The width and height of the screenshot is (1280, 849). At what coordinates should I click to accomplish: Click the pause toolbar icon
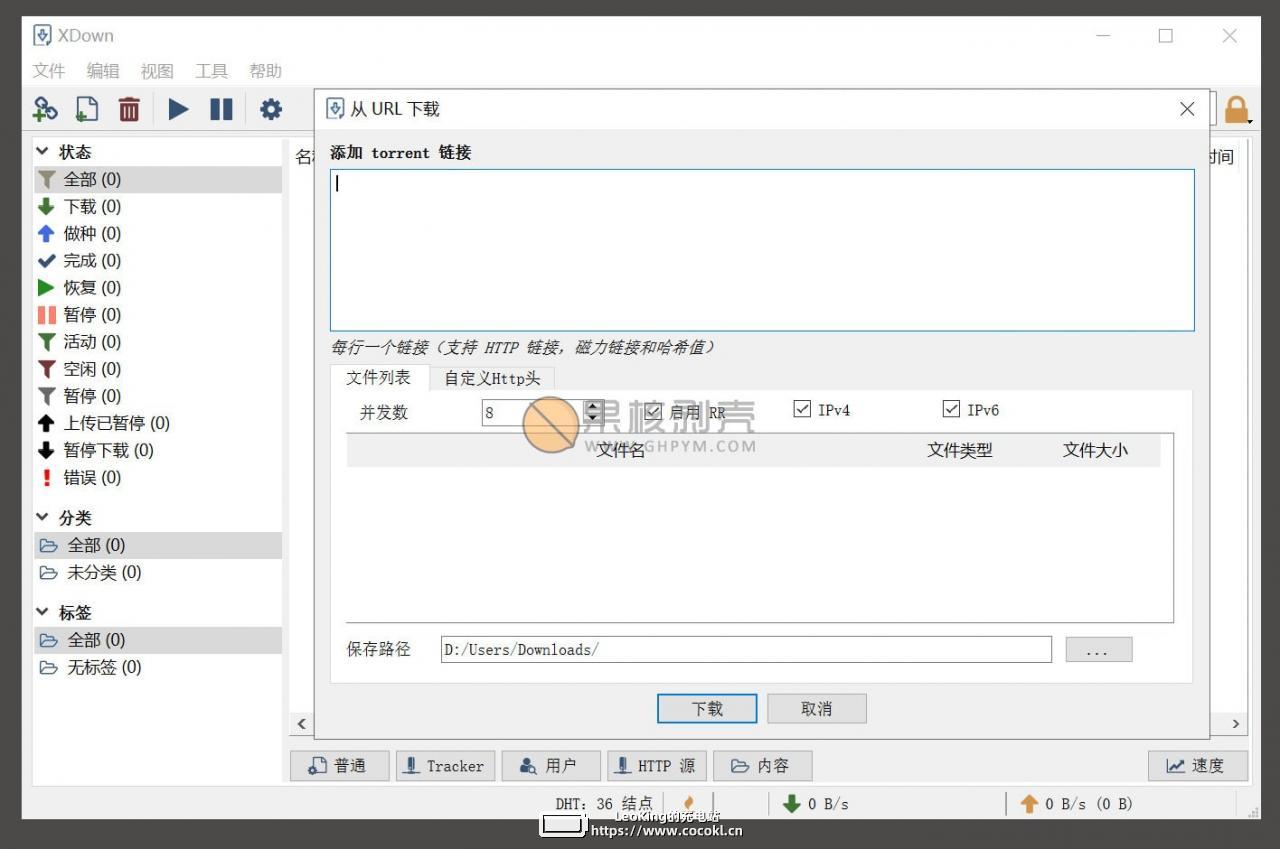pos(221,109)
